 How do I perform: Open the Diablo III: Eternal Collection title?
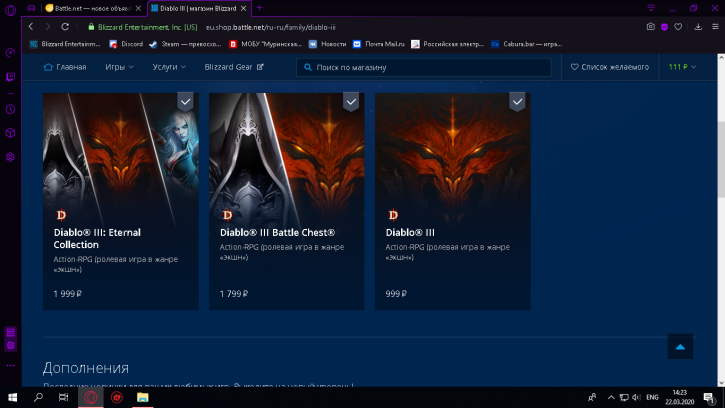[x=97, y=238]
